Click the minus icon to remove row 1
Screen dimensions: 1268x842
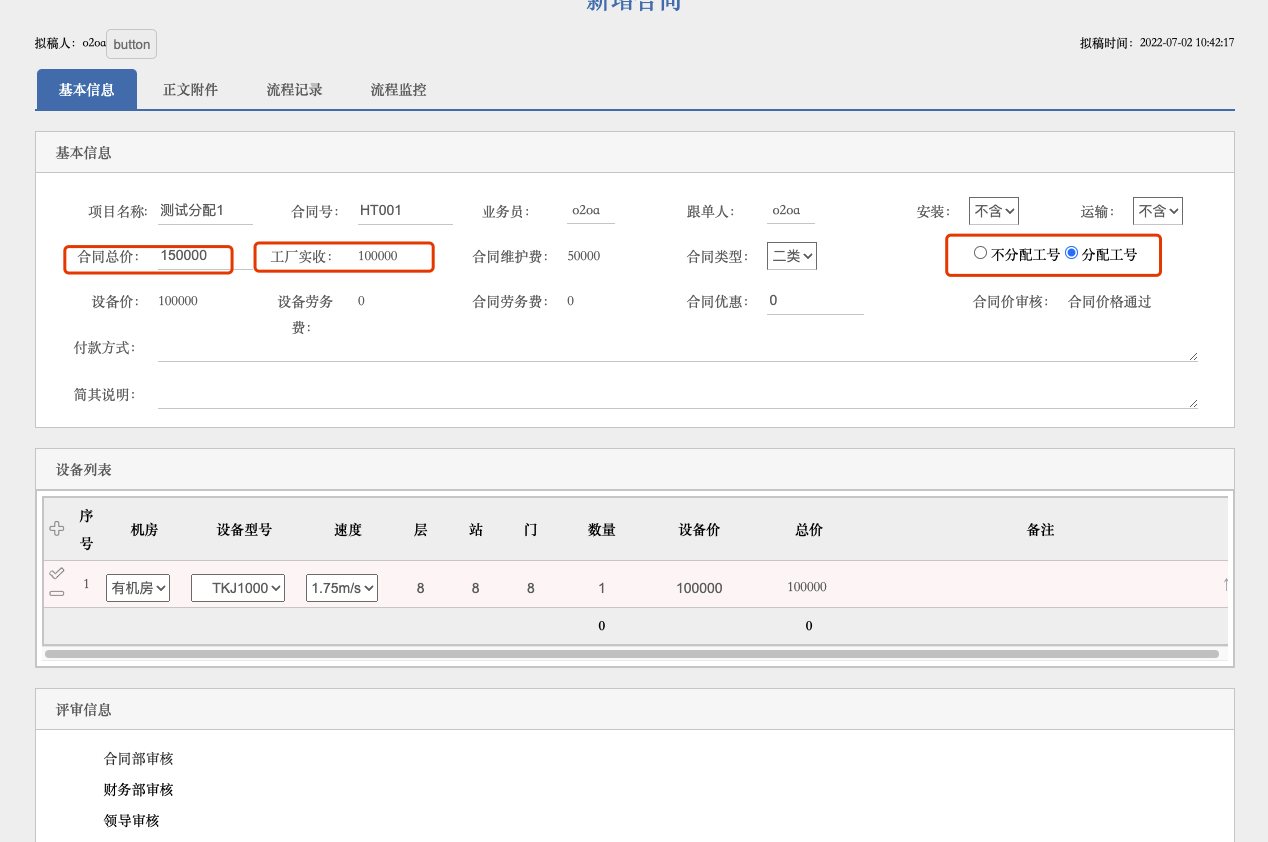(x=57, y=594)
